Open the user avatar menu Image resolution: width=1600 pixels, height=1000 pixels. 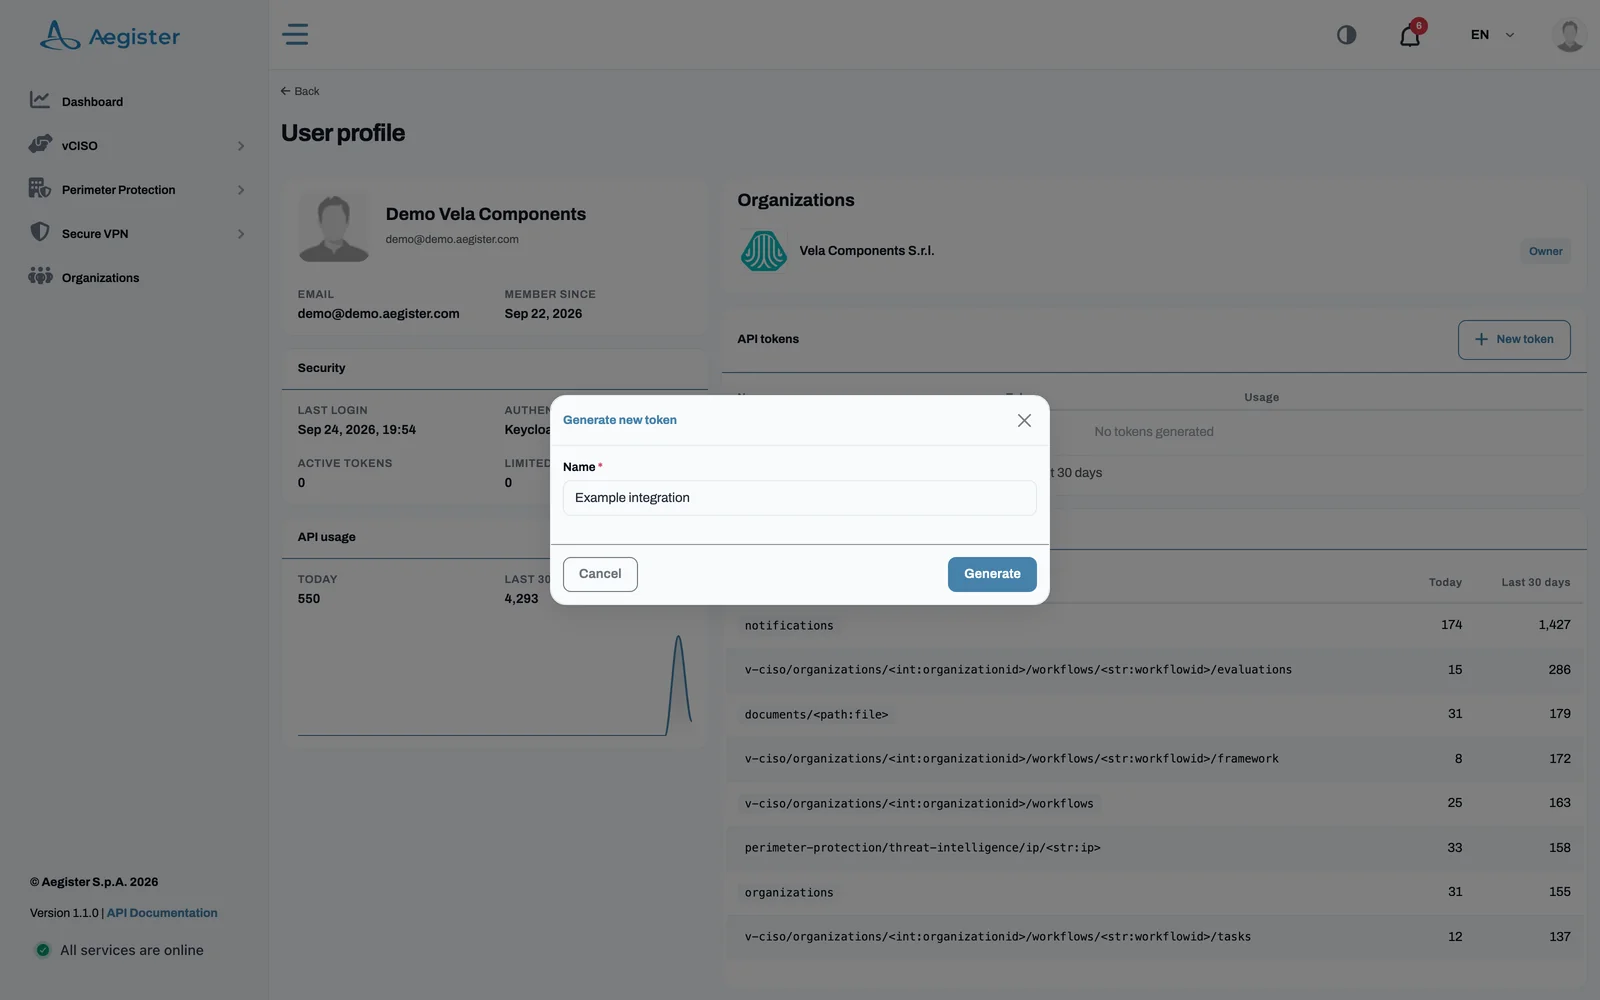click(x=1569, y=35)
